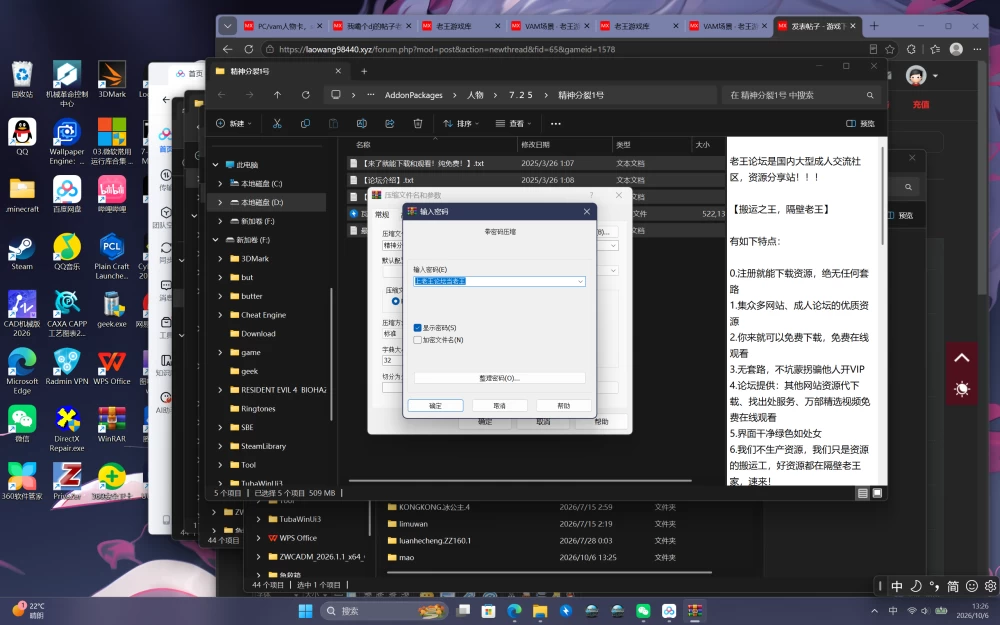Toggle the 预览 preview pane button
1000x625 pixels.
860,124
